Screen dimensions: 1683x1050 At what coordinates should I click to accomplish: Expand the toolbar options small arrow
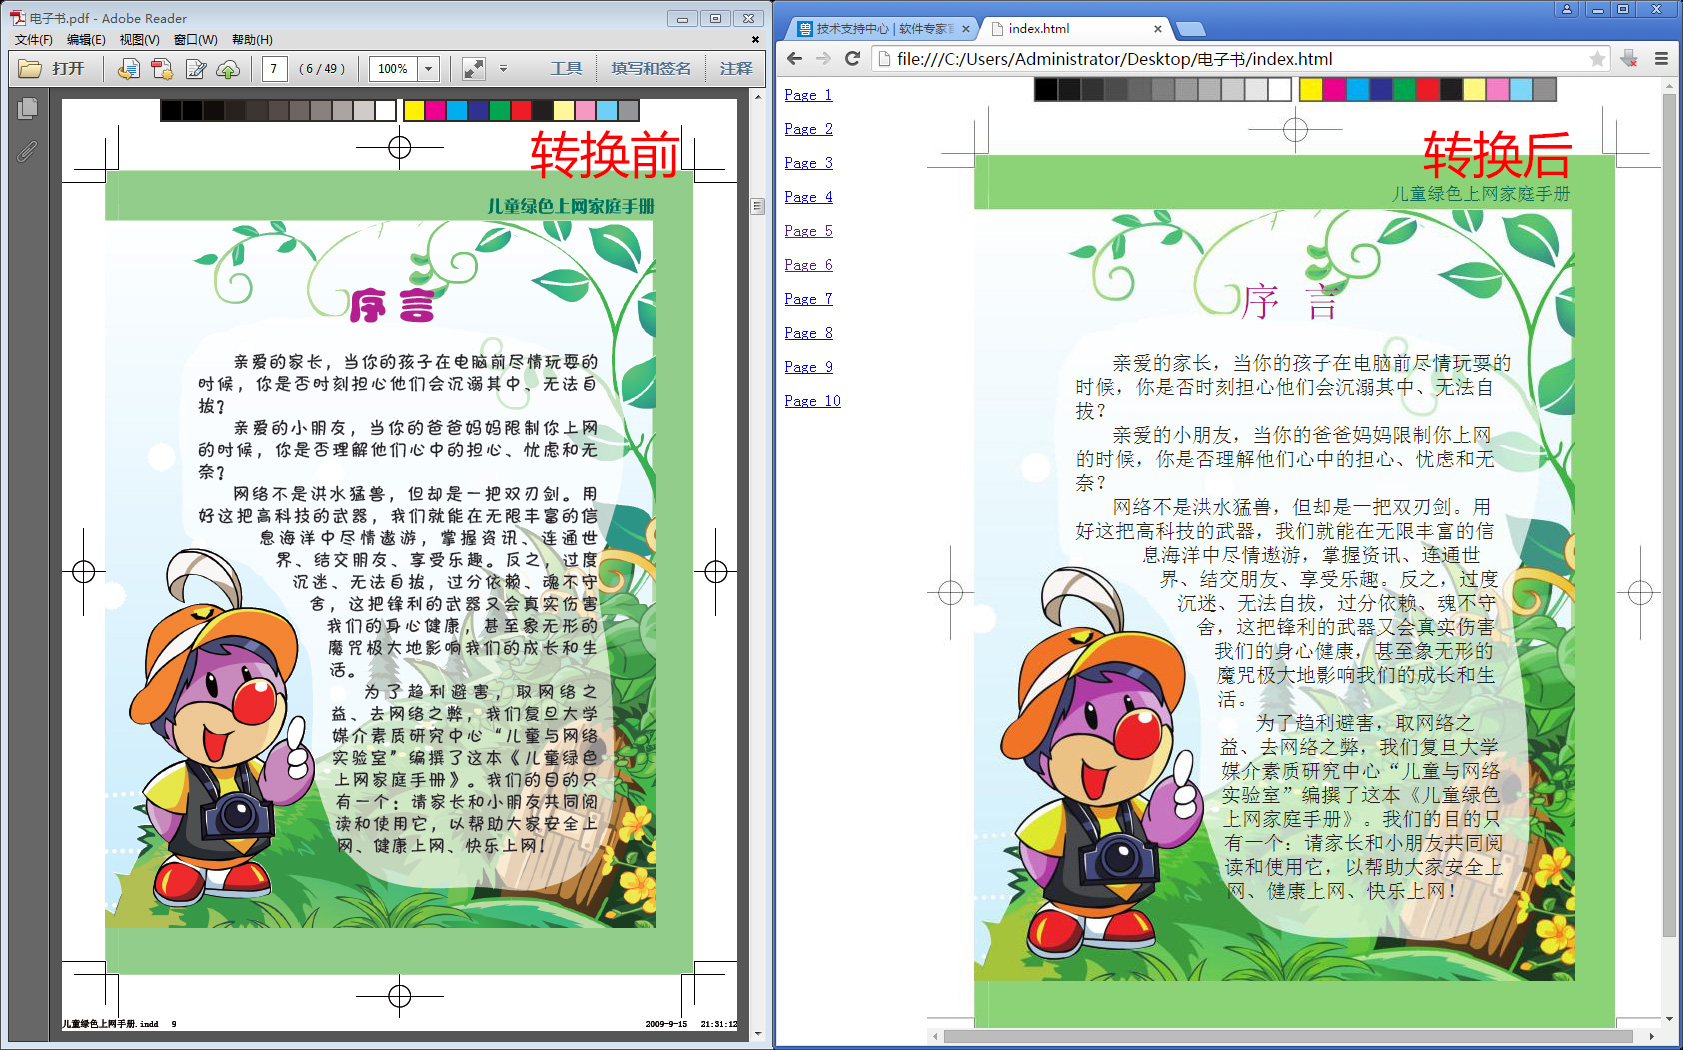tap(503, 68)
